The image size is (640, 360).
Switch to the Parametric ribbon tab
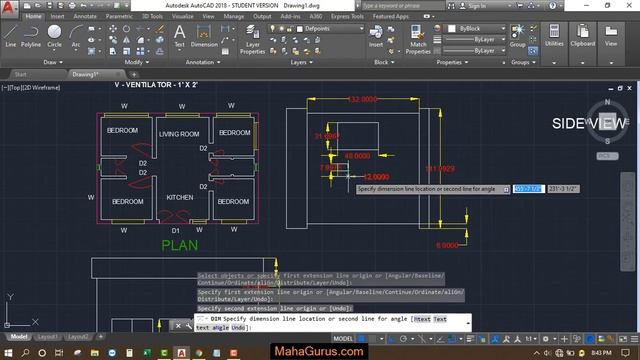point(119,16)
